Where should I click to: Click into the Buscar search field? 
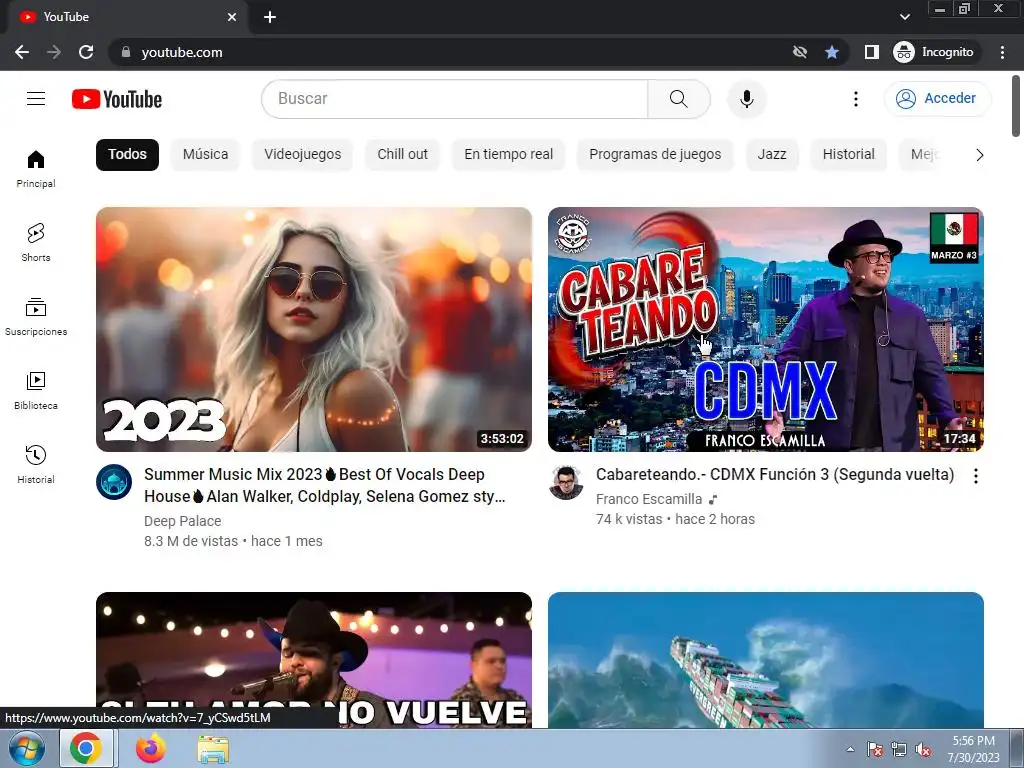coord(455,99)
